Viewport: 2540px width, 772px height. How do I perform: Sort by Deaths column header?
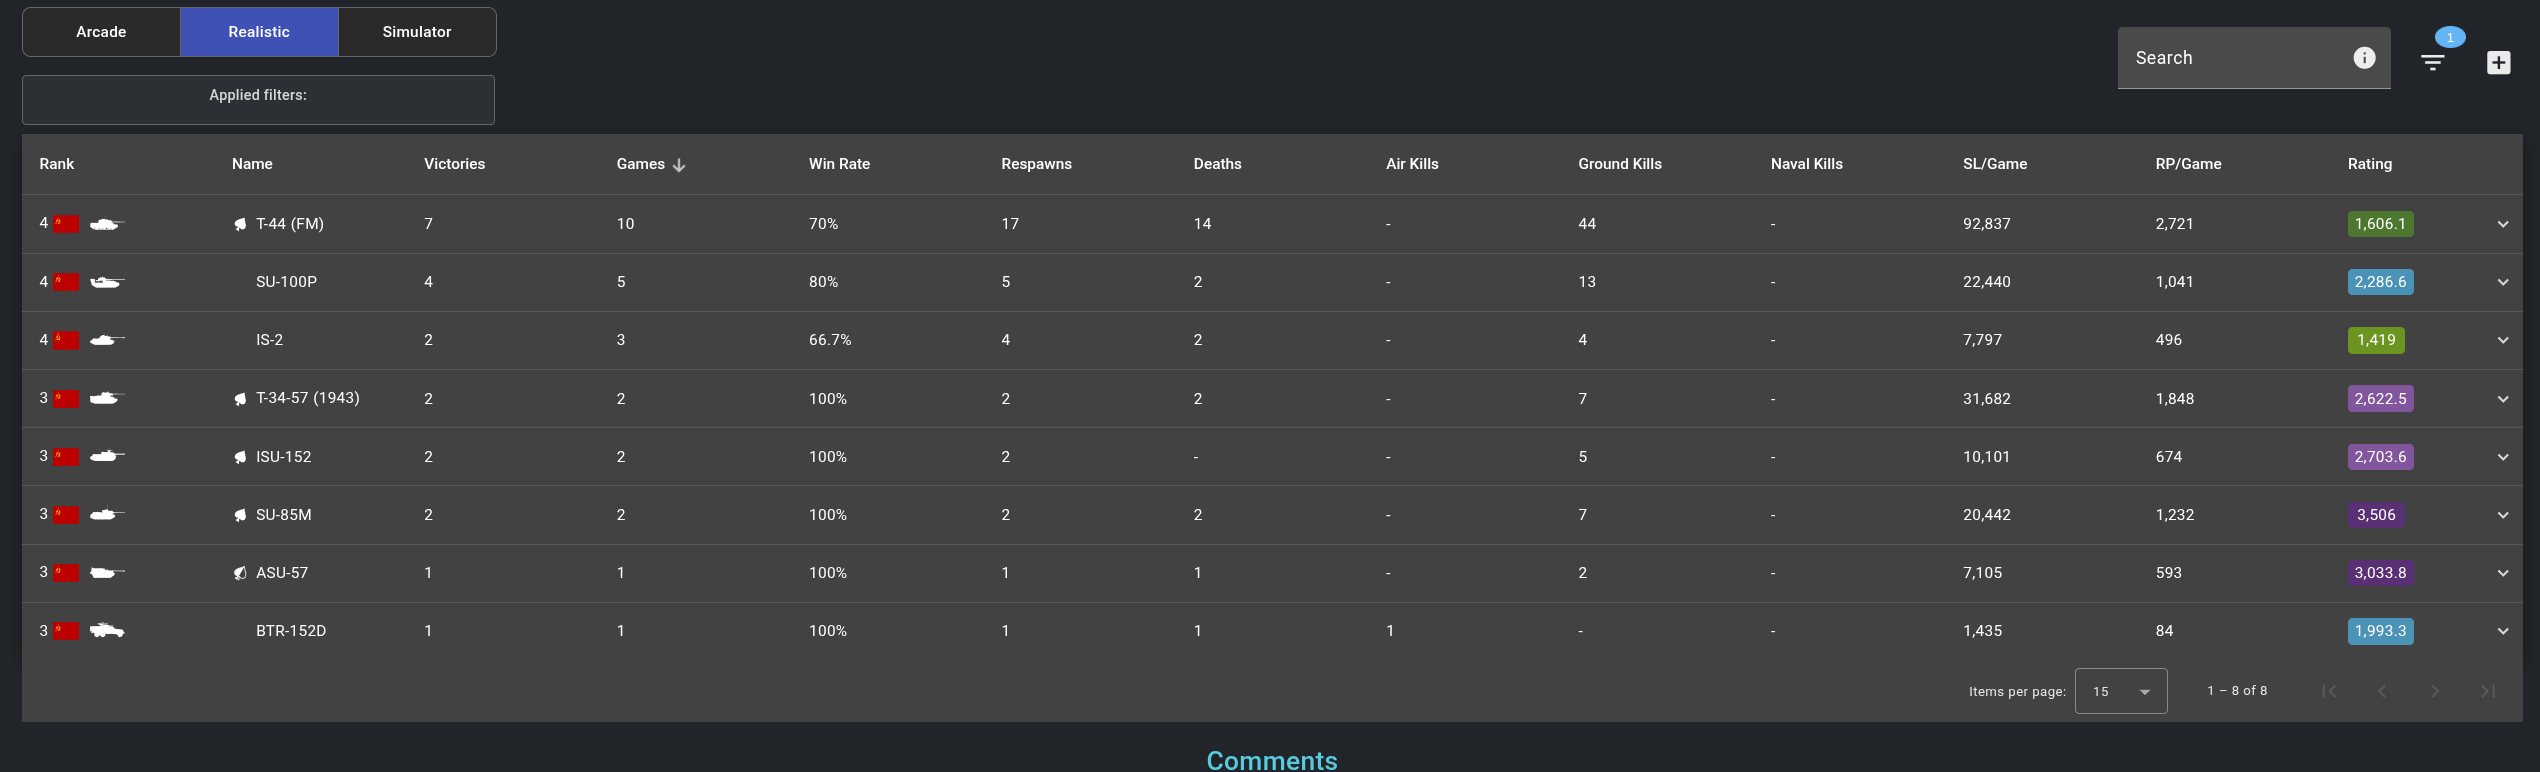(1217, 164)
